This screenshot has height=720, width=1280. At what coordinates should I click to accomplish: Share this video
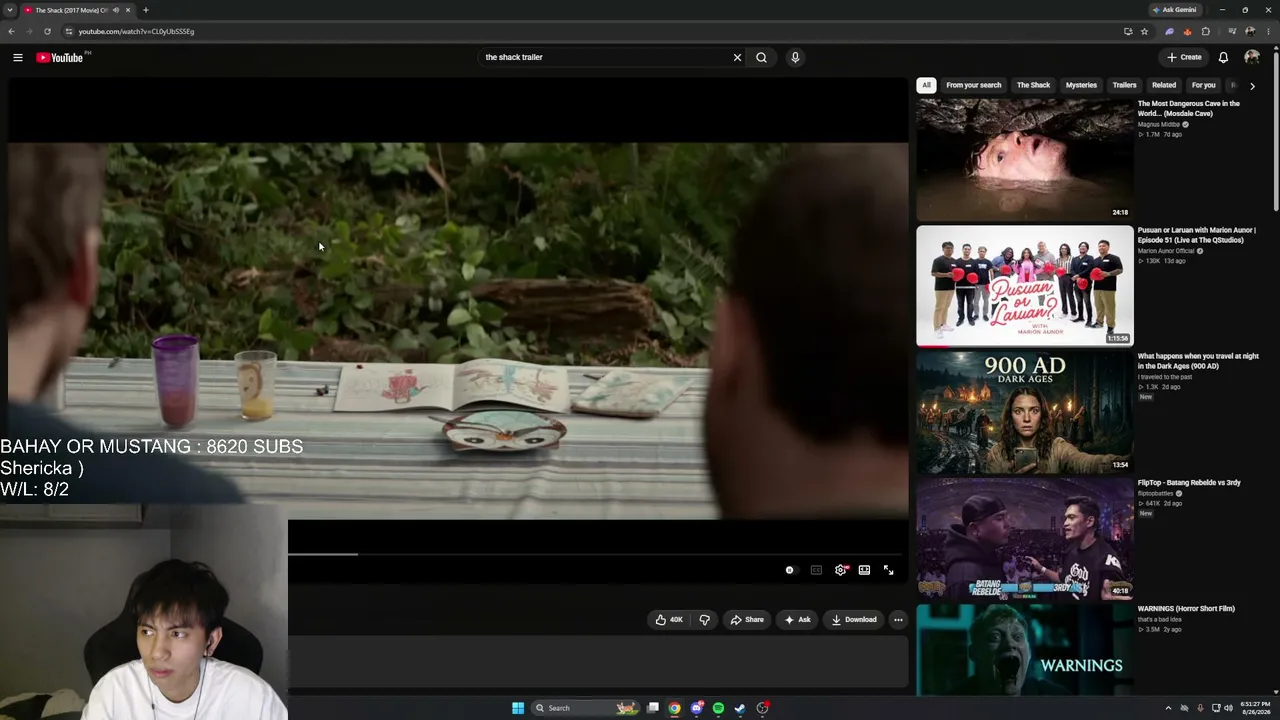pyautogui.click(x=747, y=620)
